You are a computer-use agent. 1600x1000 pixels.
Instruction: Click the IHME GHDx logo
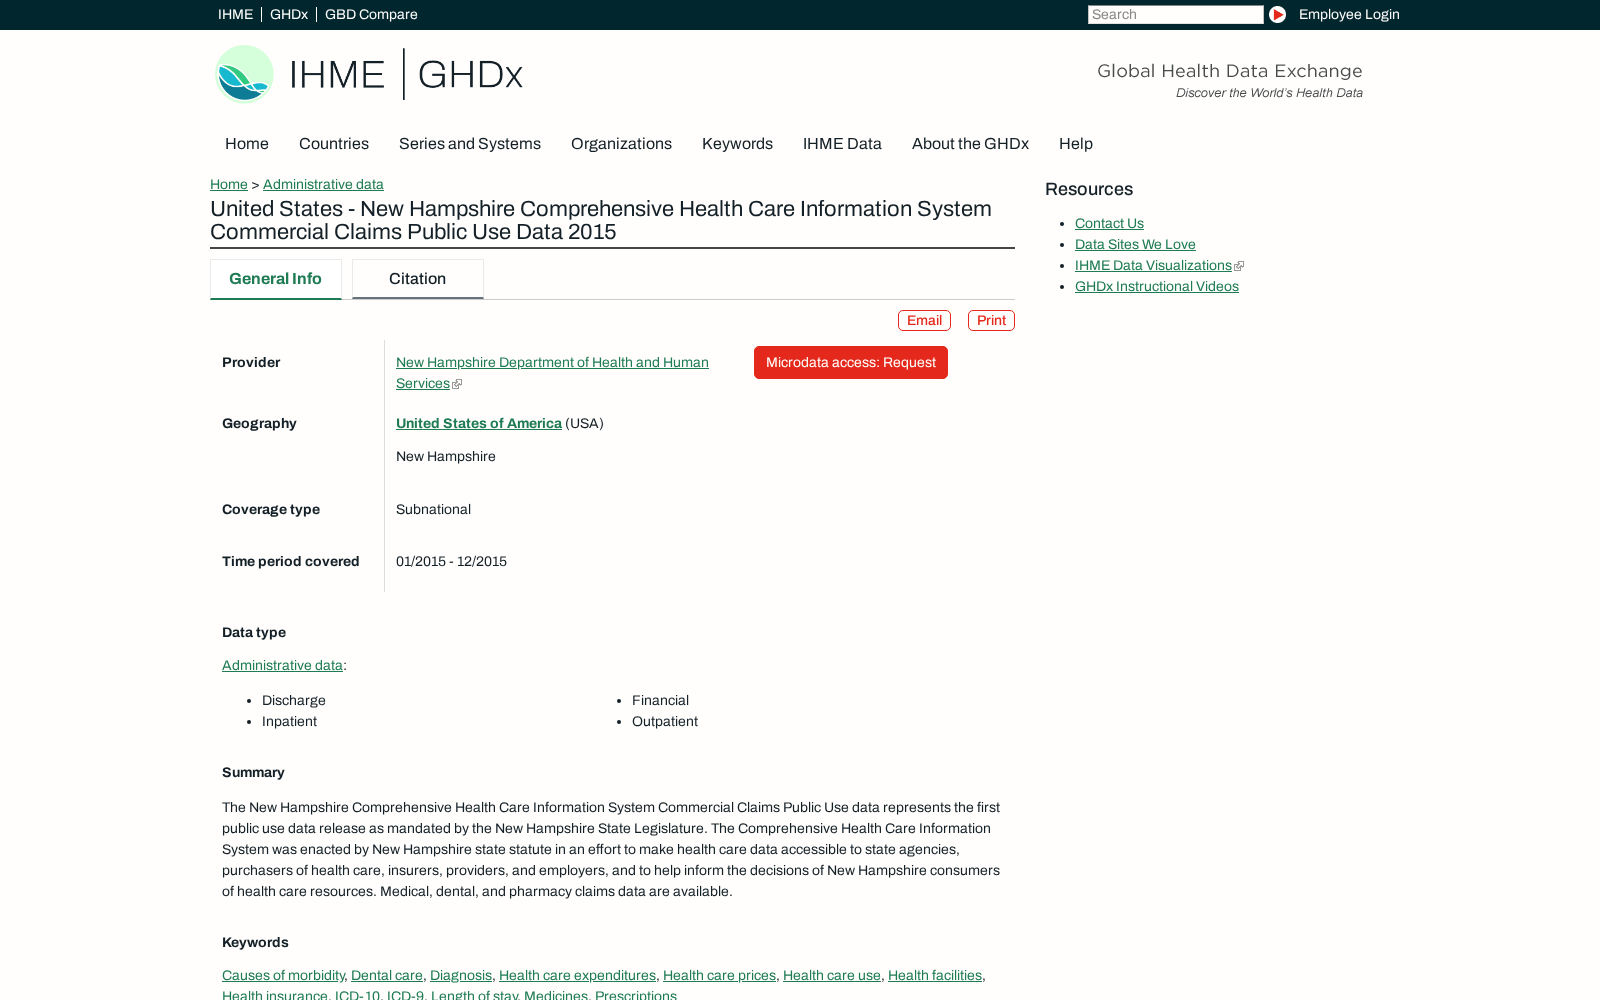click(x=369, y=74)
